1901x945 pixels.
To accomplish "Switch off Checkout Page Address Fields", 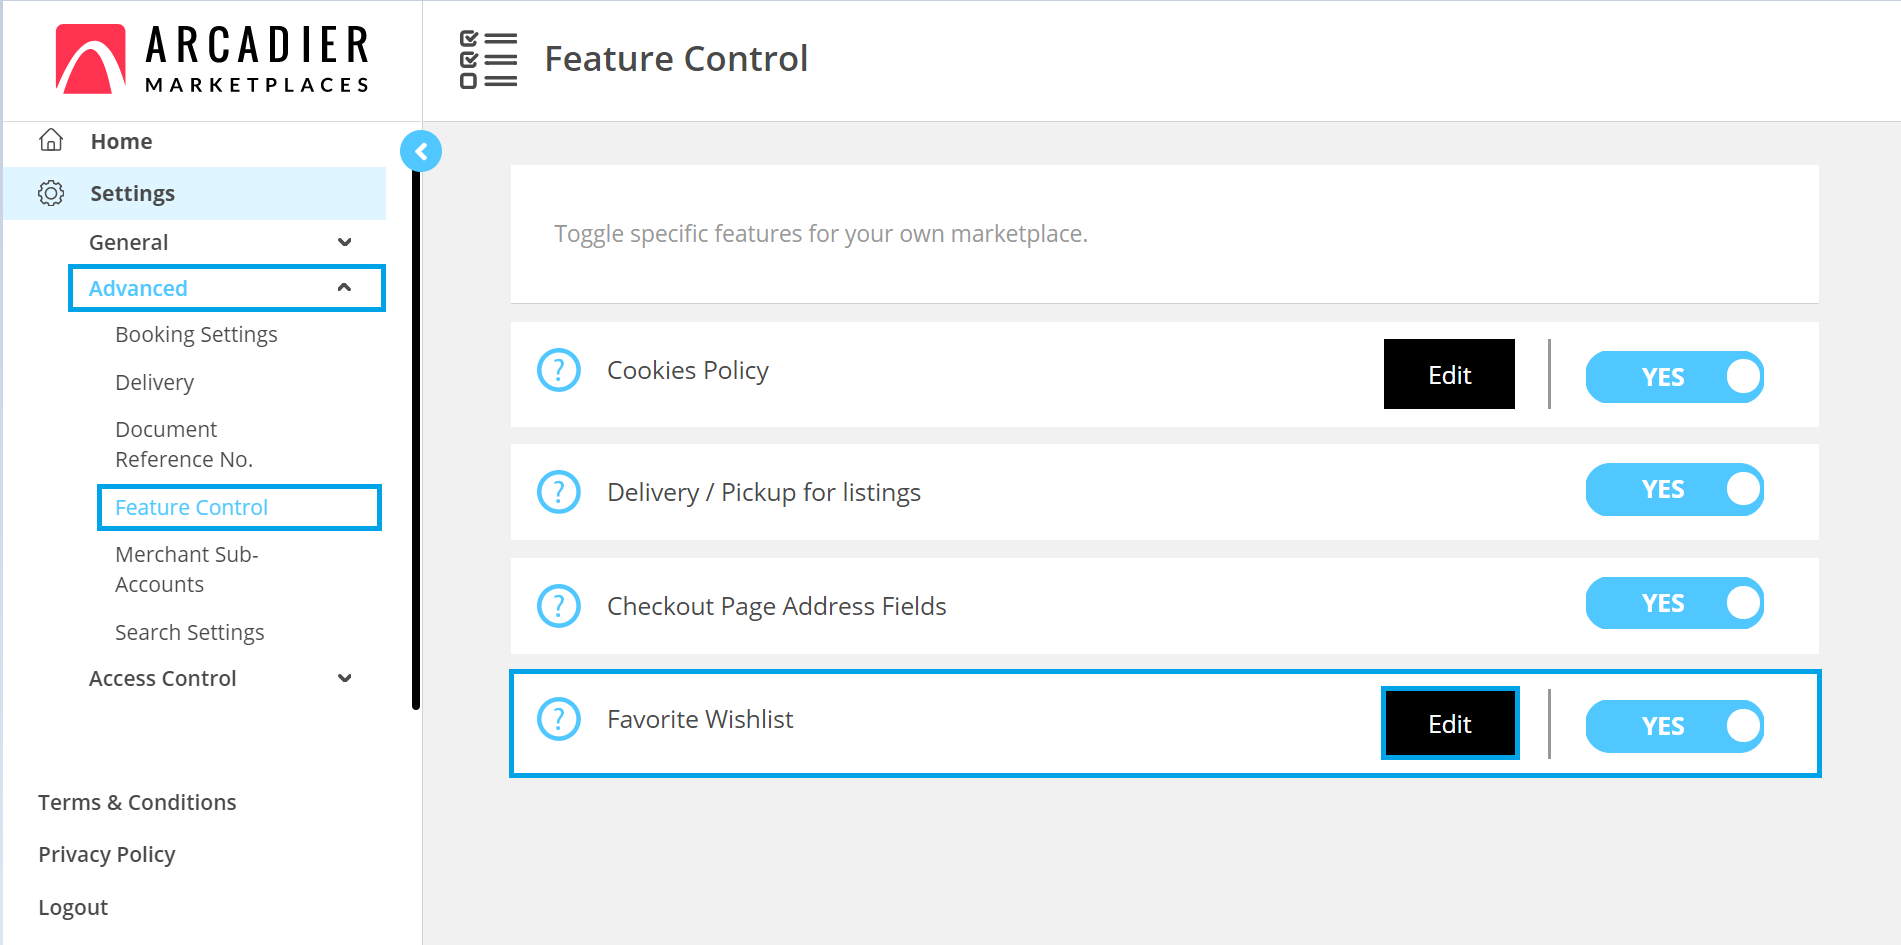I will tap(1674, 604).
